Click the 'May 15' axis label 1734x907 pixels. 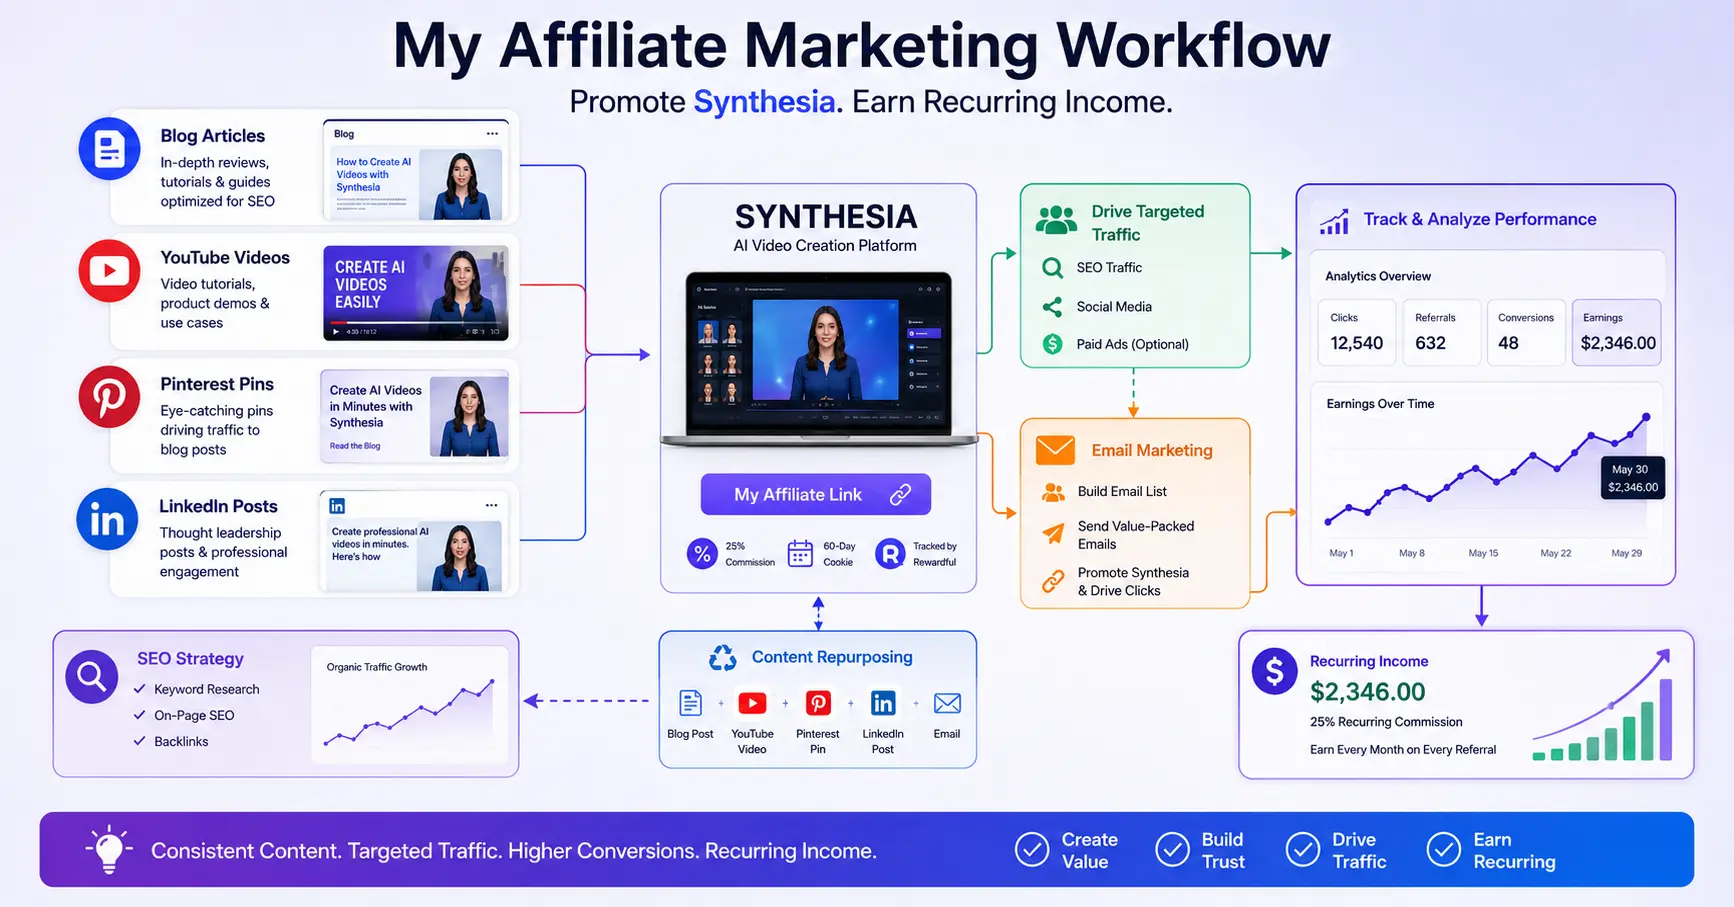[1483, 553]
